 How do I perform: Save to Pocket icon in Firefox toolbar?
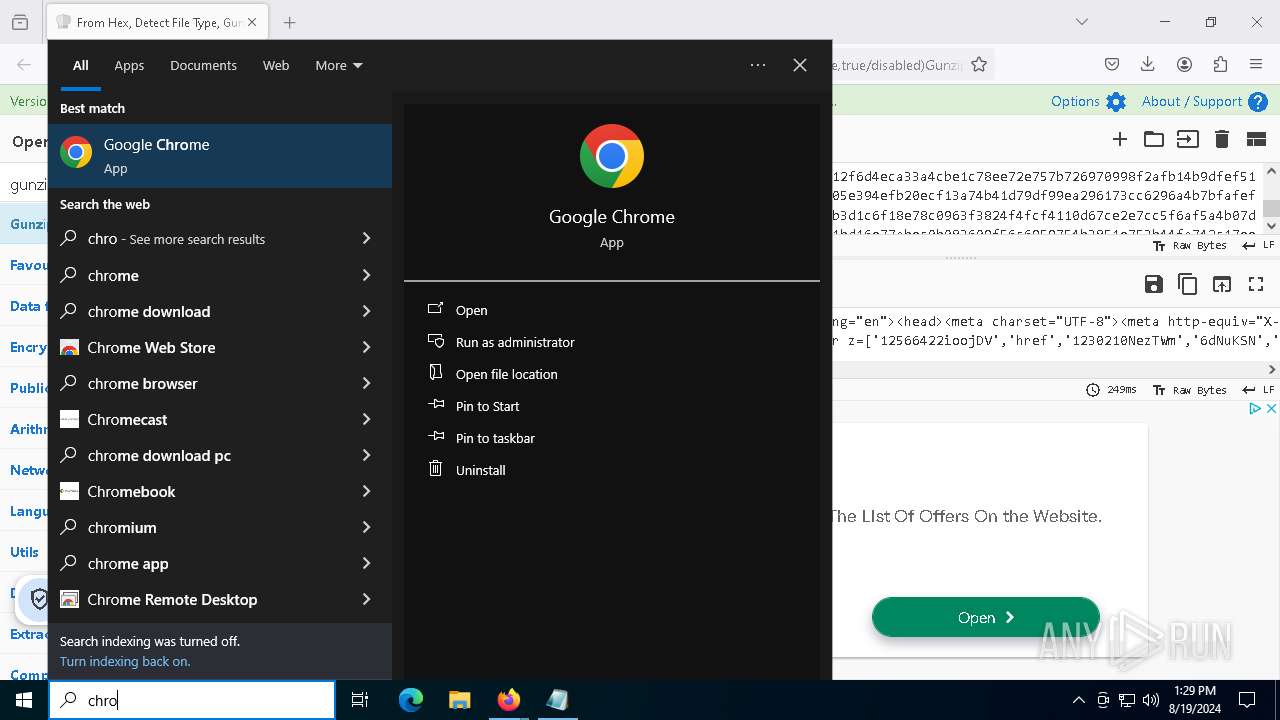coord(1111,64)
